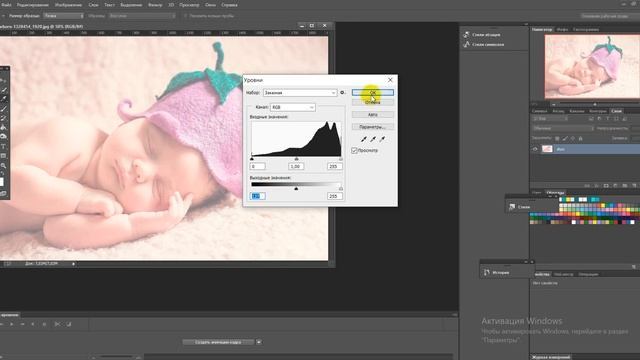The width and height of the screenshot is (640, 360).
Task: Open the Просмотр menu in menu bar
Action: click(x=189, y=5)
